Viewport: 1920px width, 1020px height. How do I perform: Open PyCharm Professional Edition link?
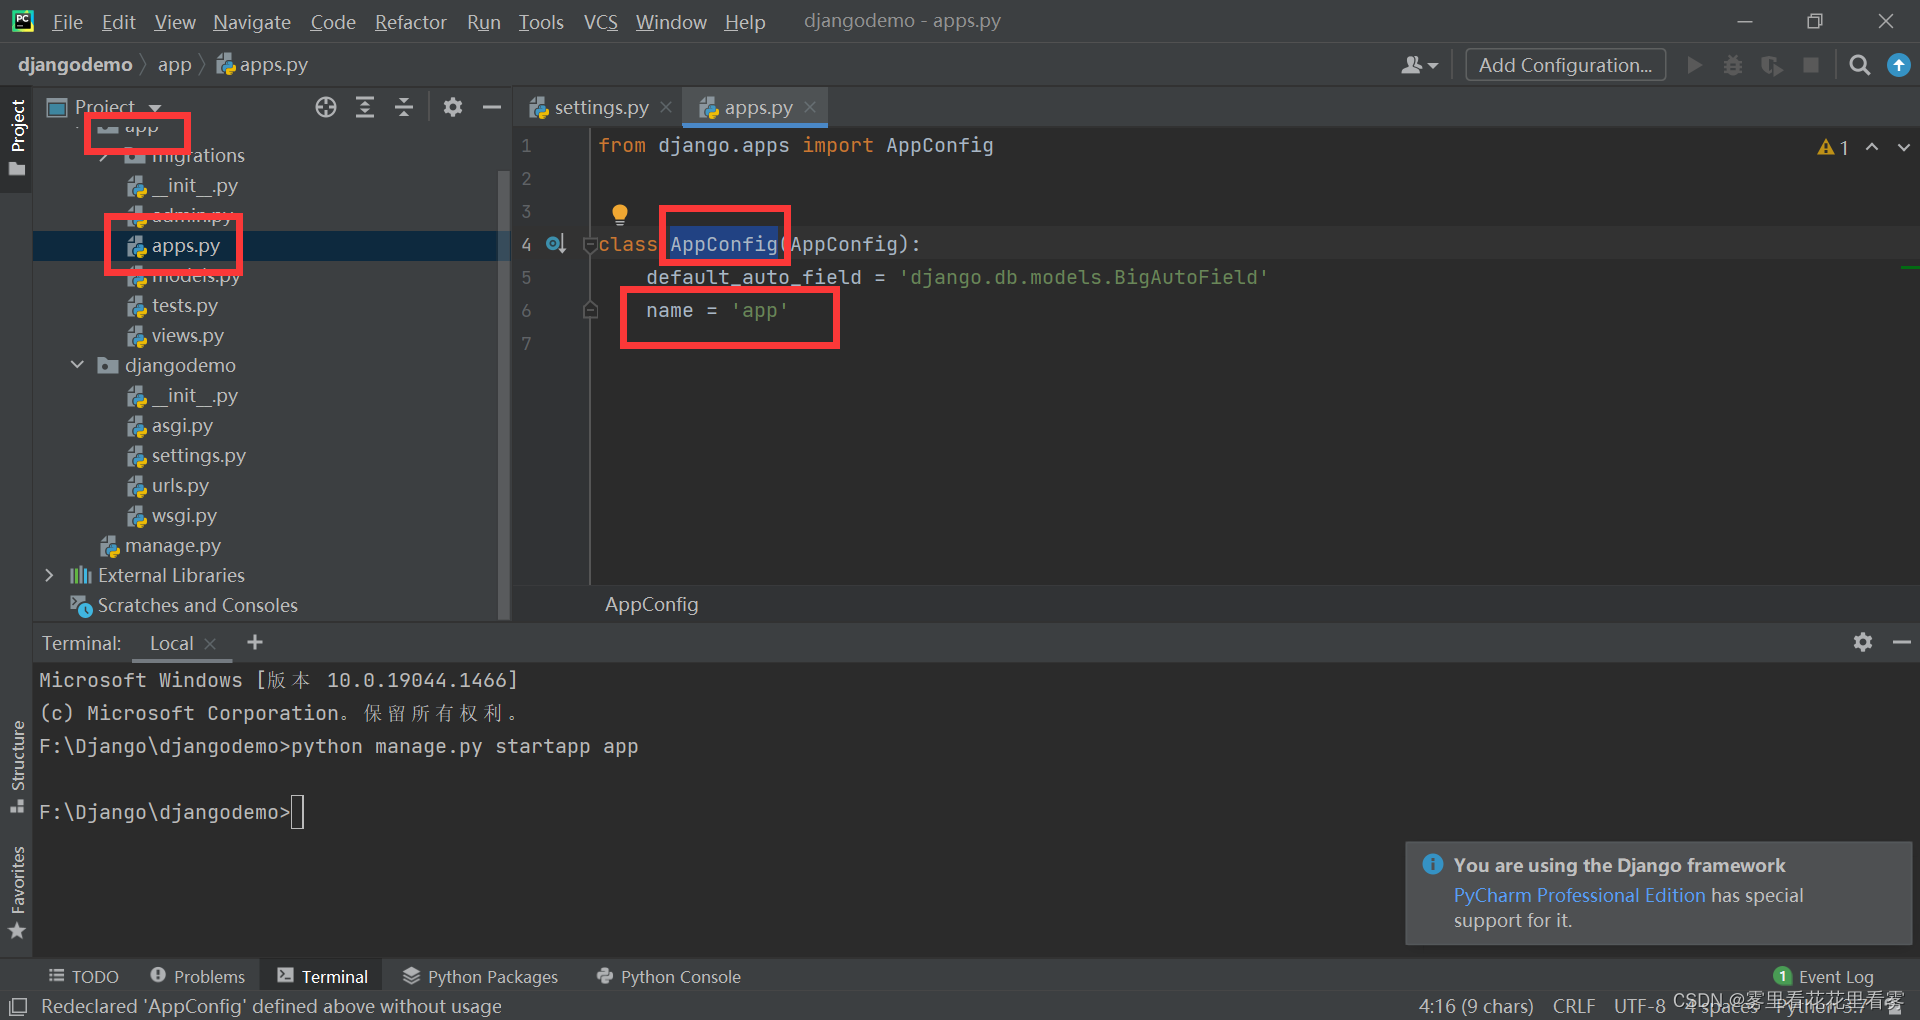[x=1579, y=895]
